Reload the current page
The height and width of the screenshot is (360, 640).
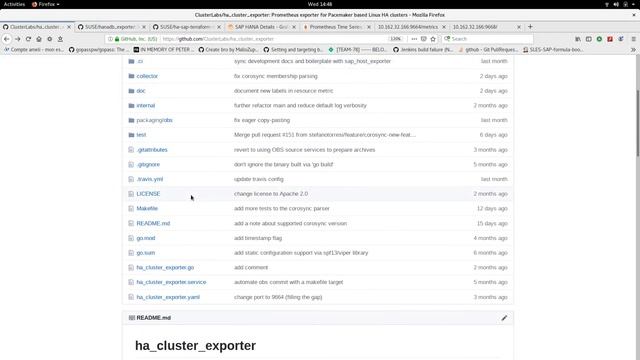pyautogui.click(x=28, y=39)
